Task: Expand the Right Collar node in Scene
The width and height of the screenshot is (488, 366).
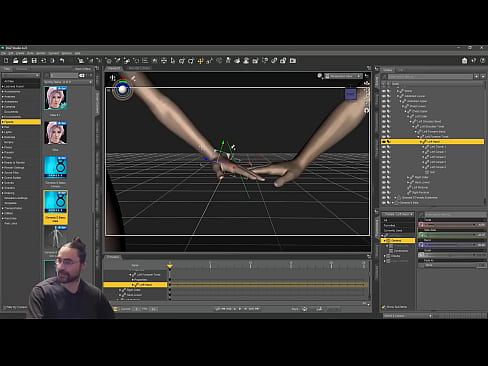Action: point(407,177)
